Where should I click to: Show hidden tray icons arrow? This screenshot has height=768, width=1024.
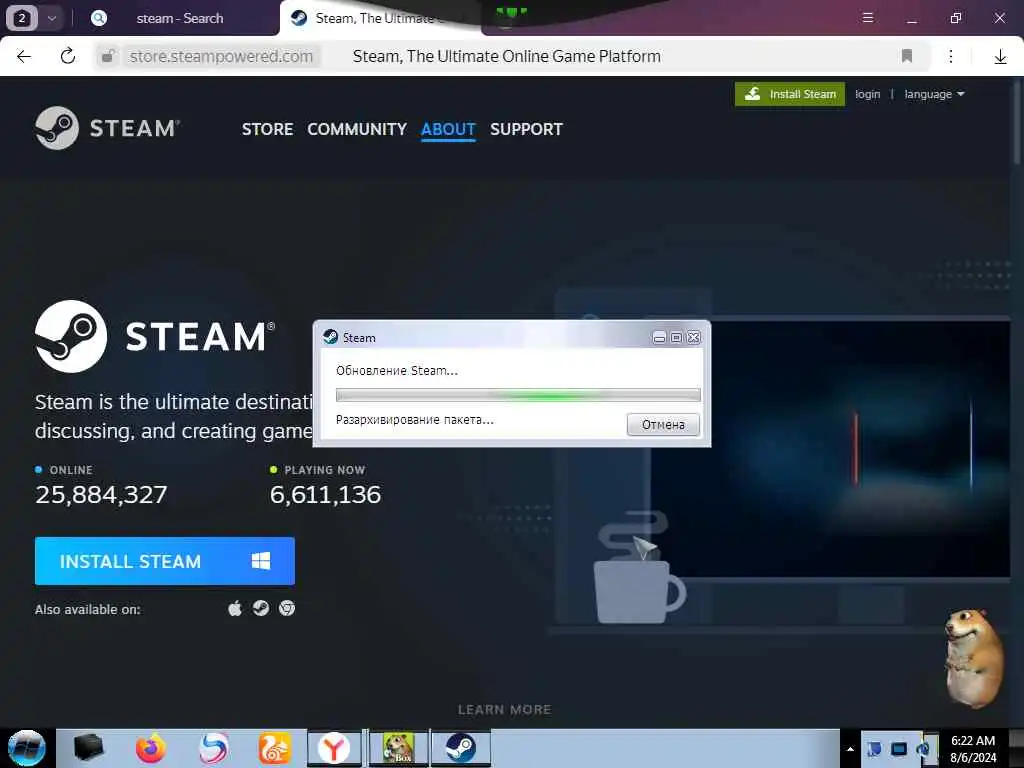pyautogui.click(x=850, y=749)
